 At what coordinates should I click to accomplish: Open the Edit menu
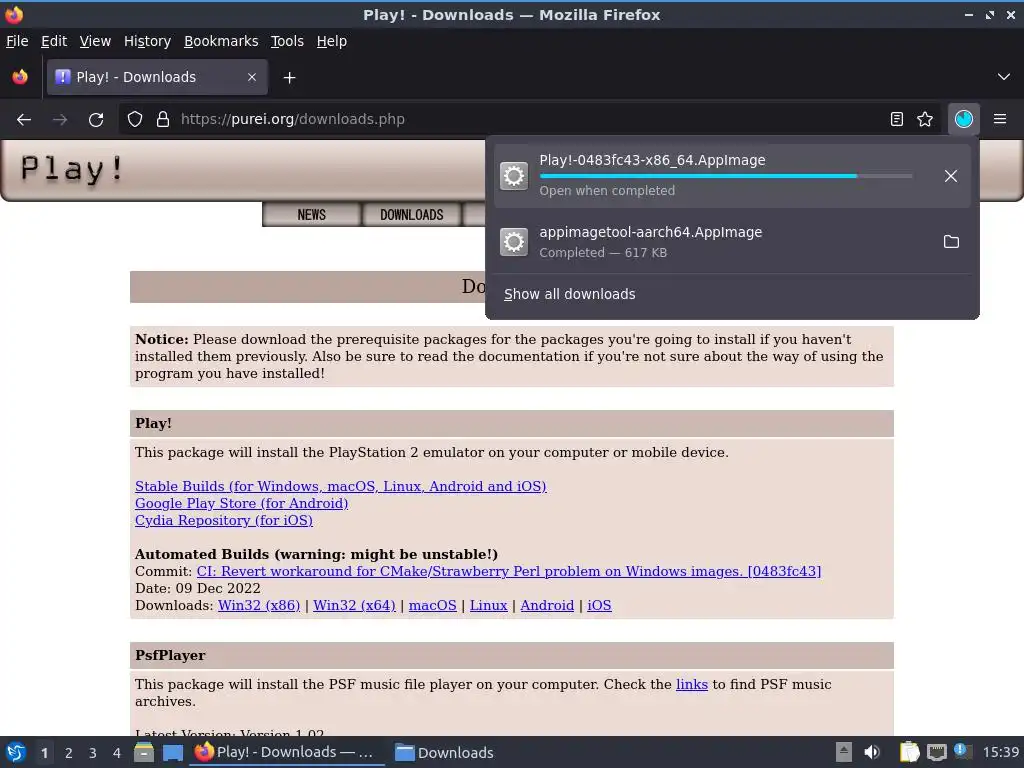54,41
